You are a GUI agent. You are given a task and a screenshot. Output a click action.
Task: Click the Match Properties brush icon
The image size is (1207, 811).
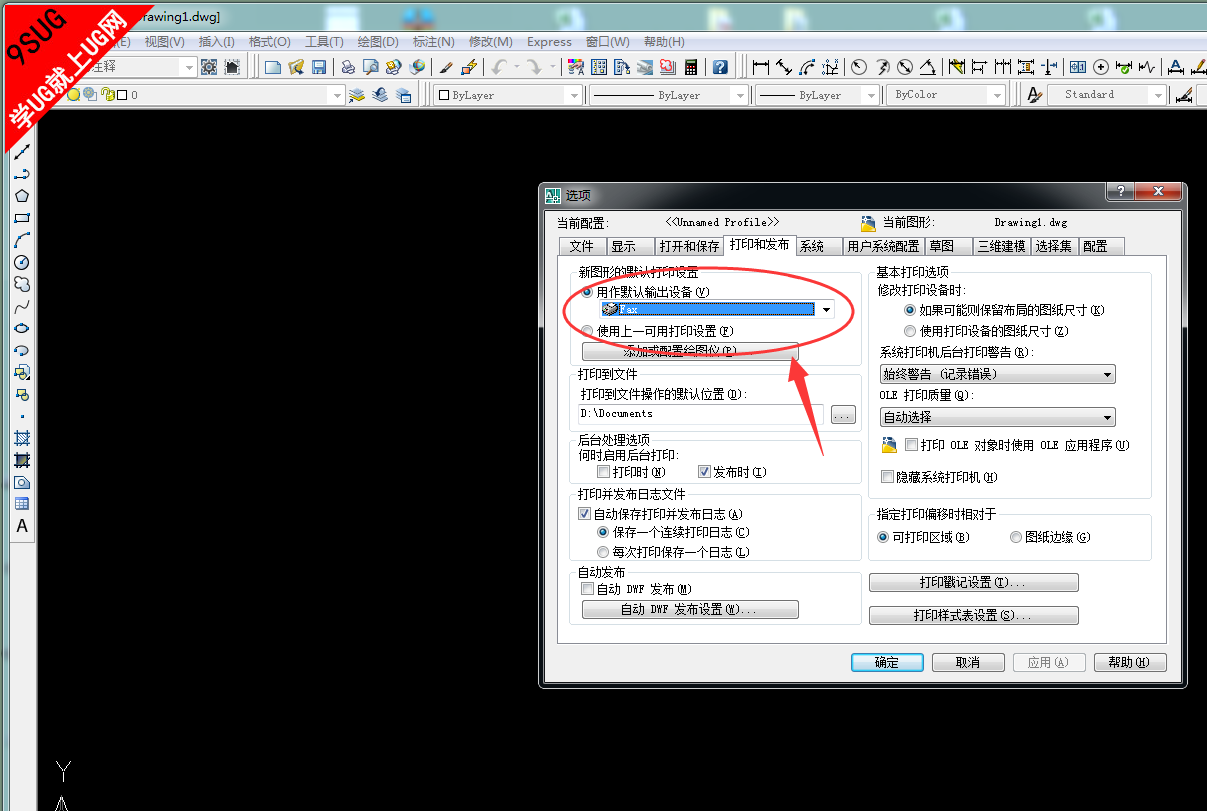click(446, 67)
